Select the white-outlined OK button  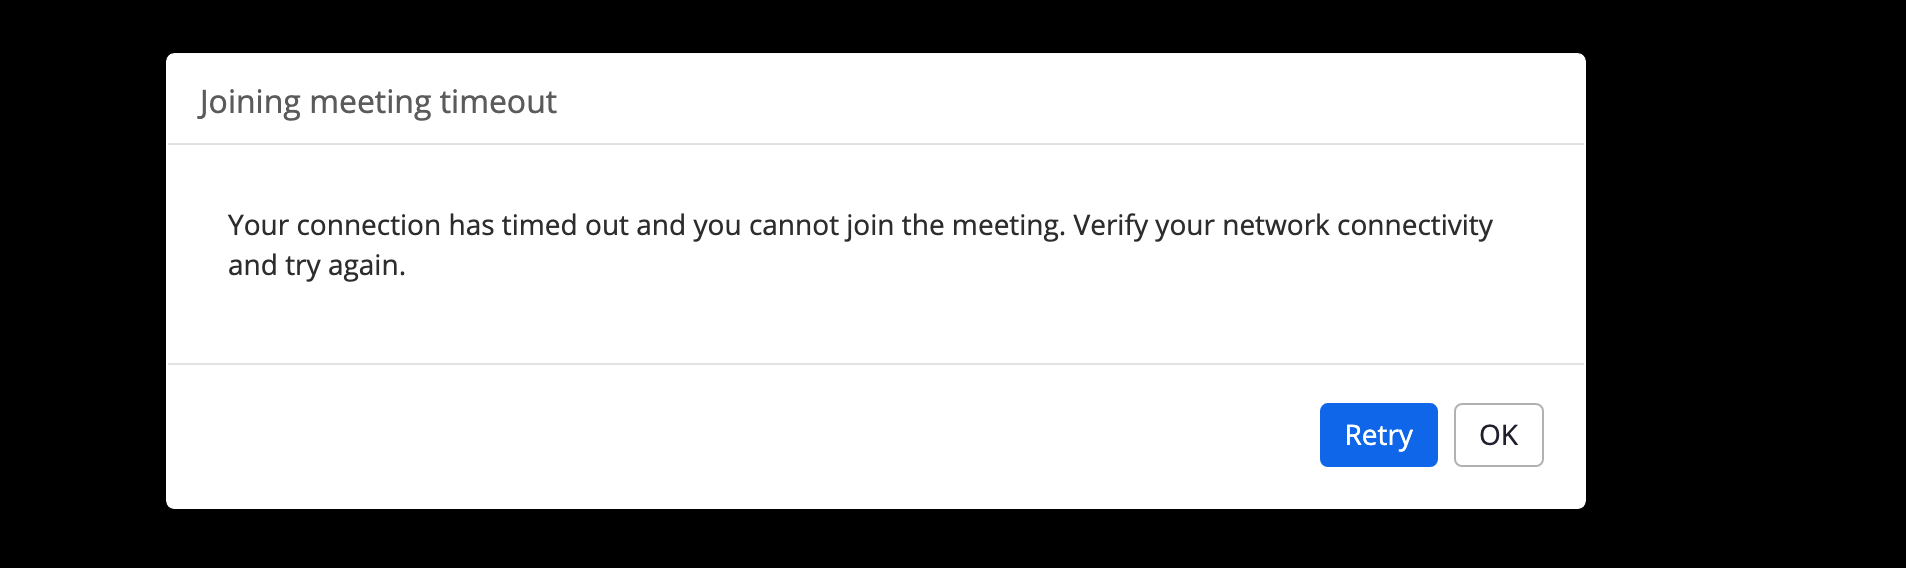pyautogui.click(x=1498, y=435)
